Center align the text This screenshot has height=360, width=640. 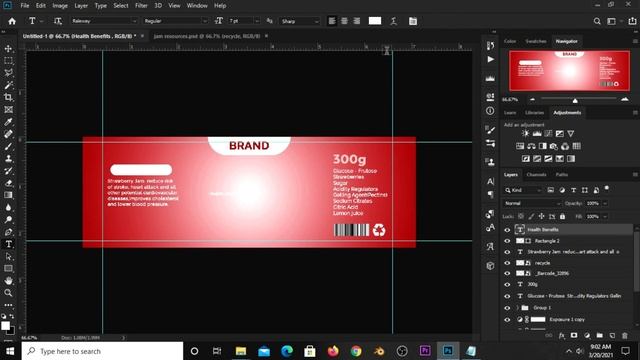coord(344,21)
